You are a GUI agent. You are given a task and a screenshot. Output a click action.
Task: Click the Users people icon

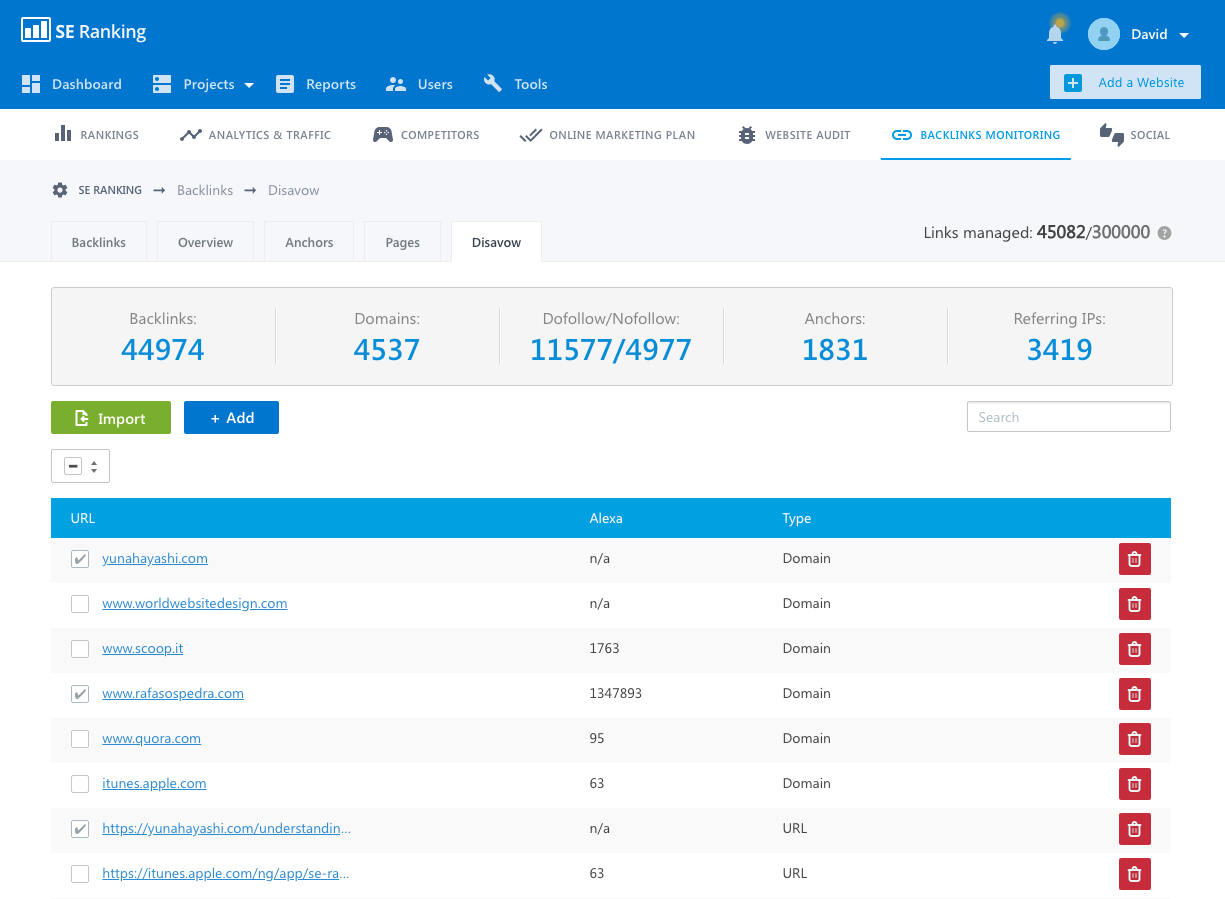click(x=396, y=84)
